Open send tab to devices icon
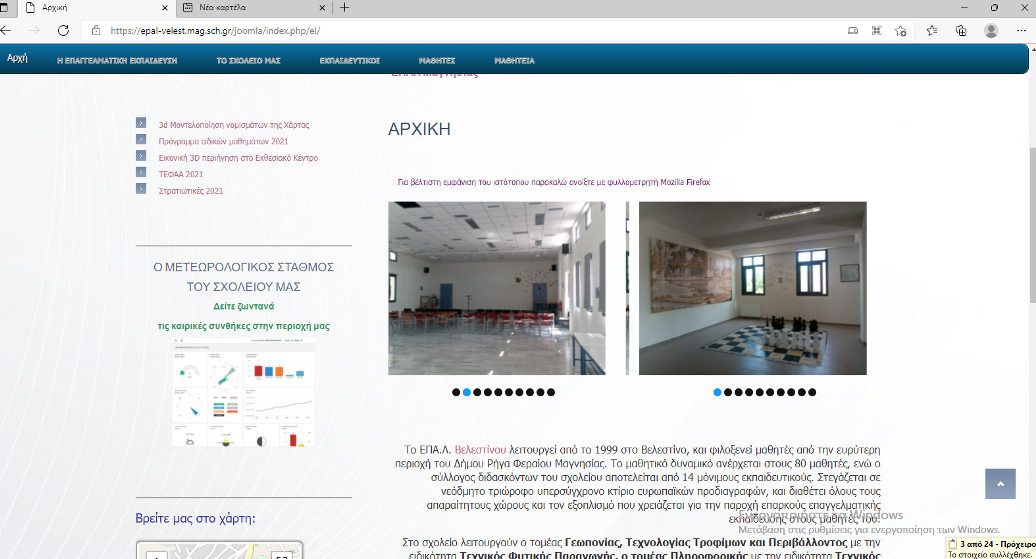 pyautogui.click(x=853, y=30)
